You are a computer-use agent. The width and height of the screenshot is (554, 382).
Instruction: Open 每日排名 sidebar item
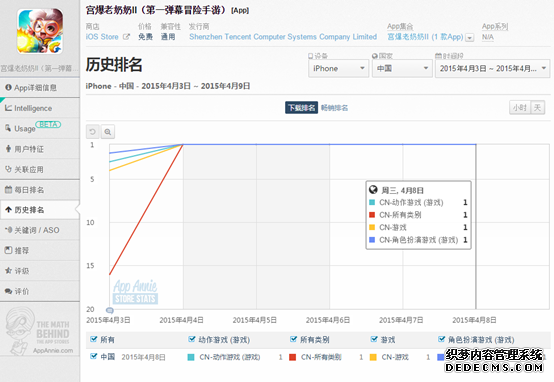(40, 190)
